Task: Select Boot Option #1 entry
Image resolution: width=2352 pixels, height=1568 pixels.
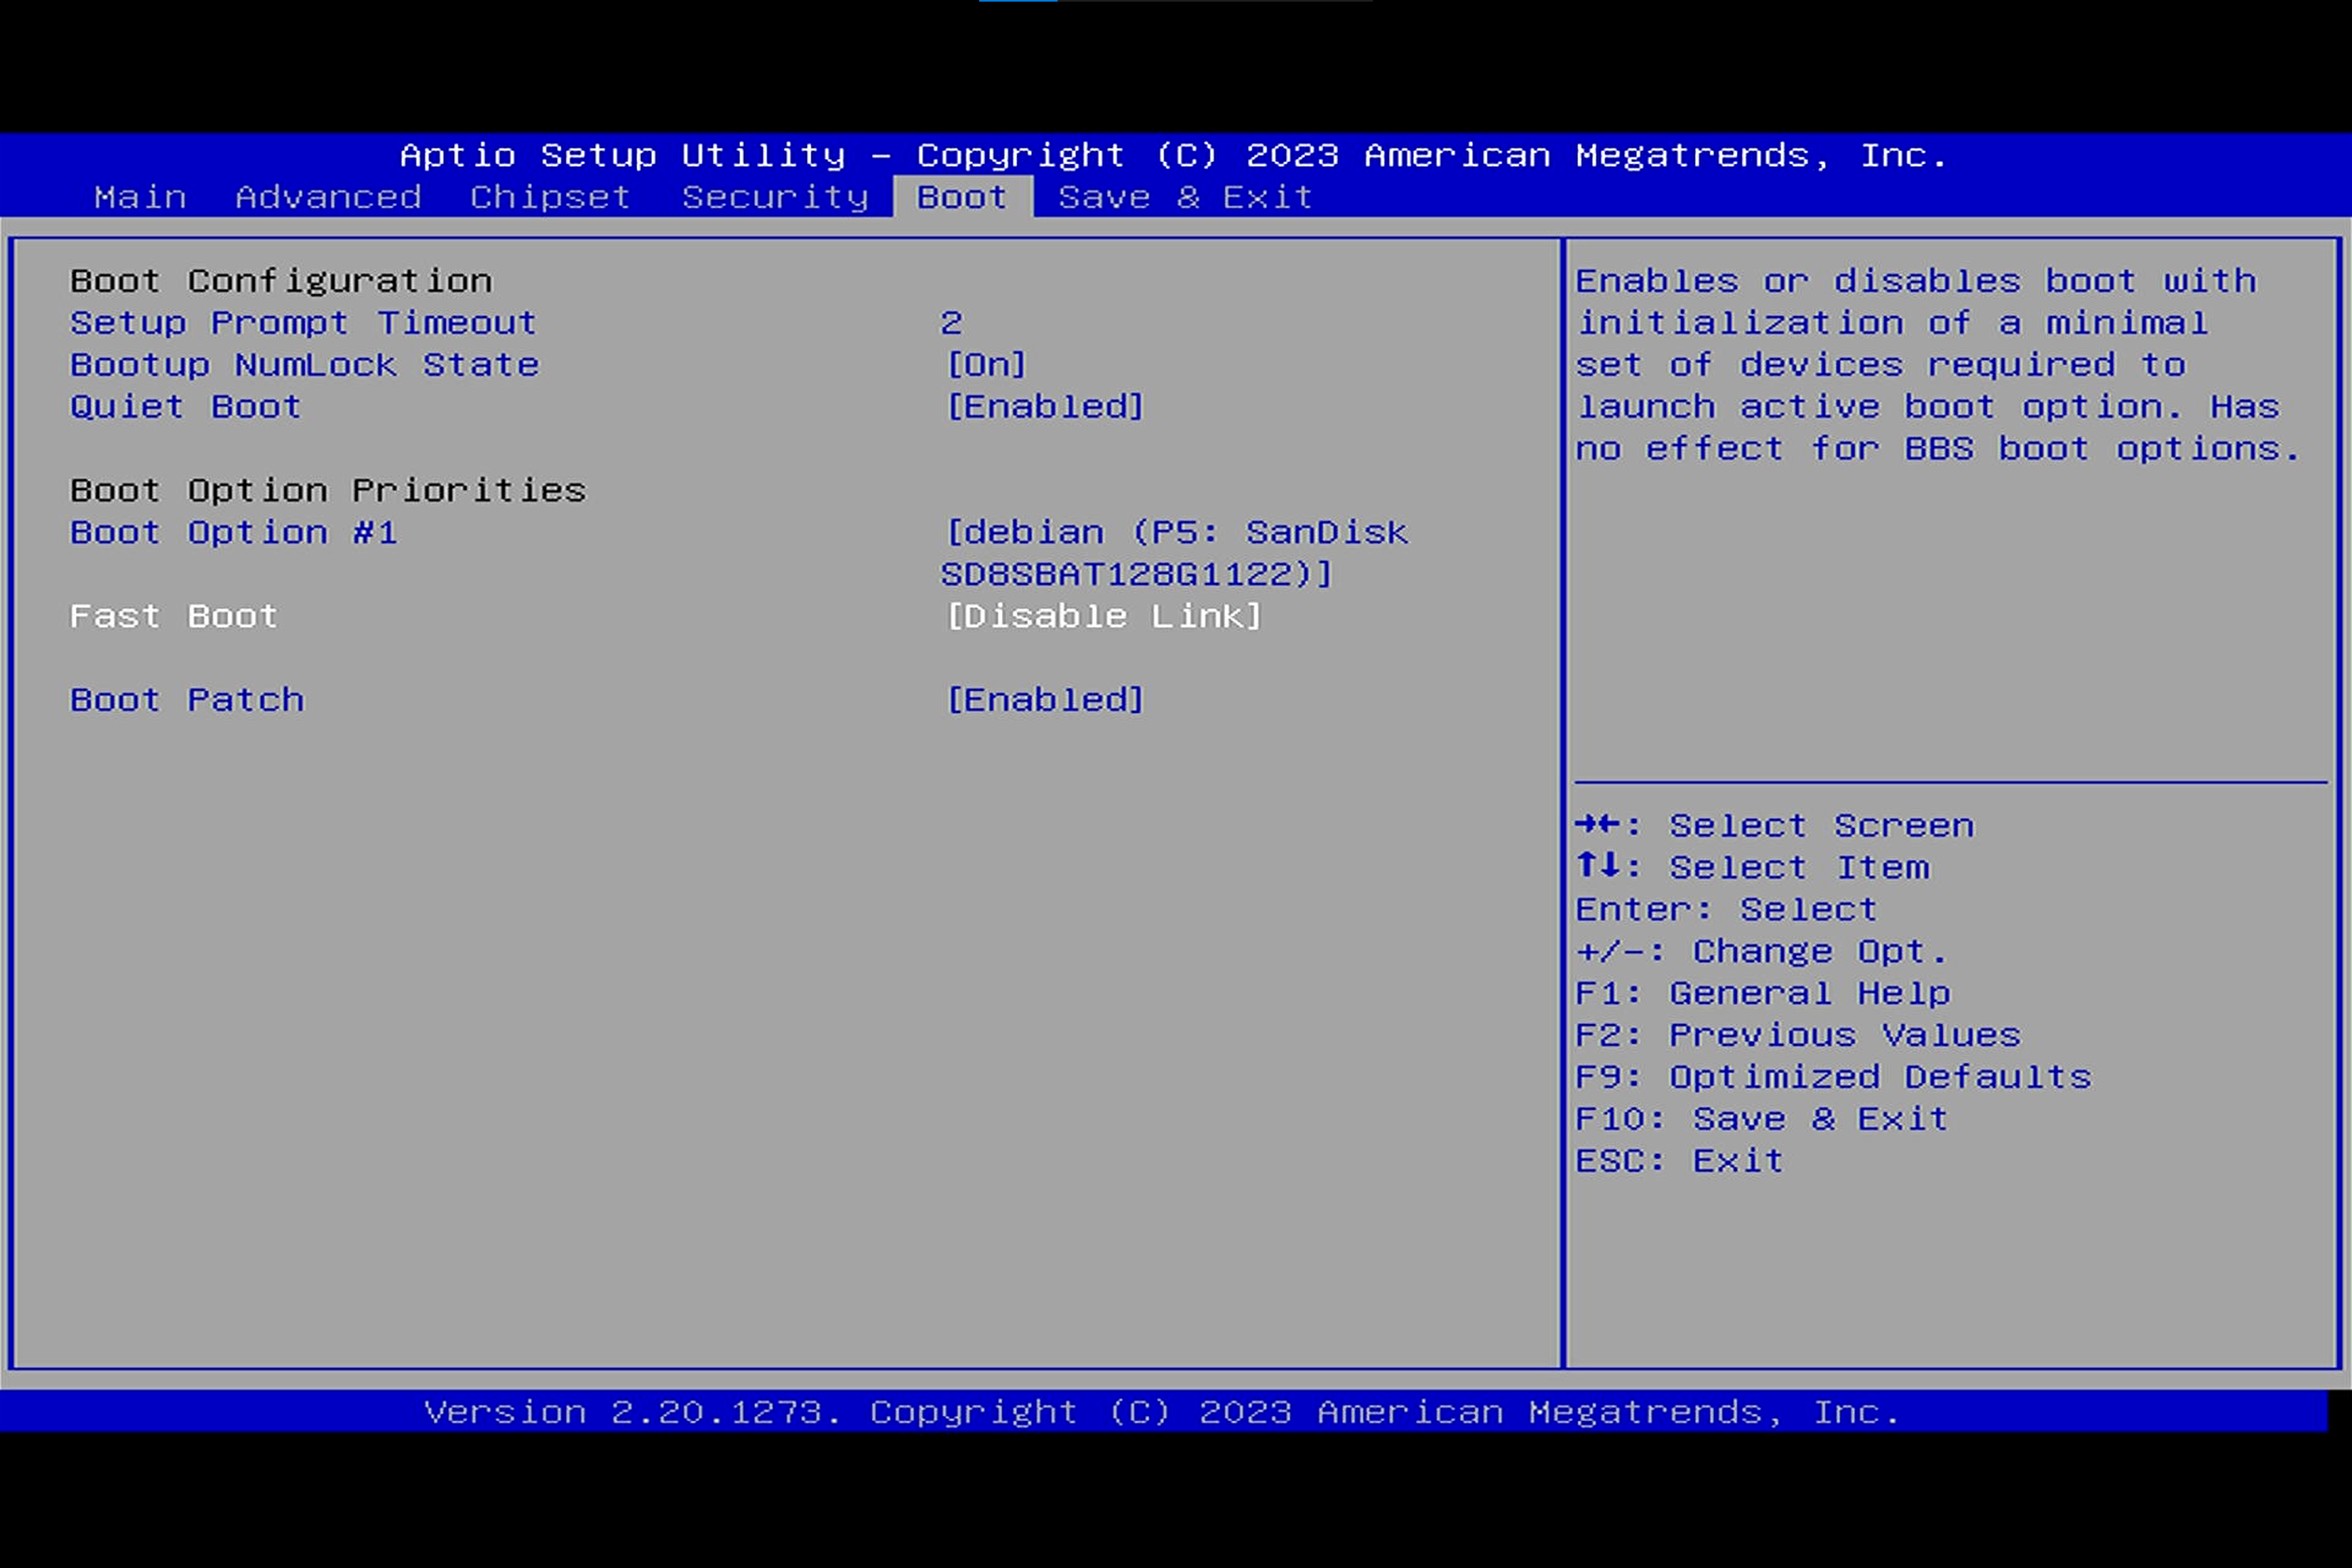Action: pyautogui.click(x=233, y=533)
